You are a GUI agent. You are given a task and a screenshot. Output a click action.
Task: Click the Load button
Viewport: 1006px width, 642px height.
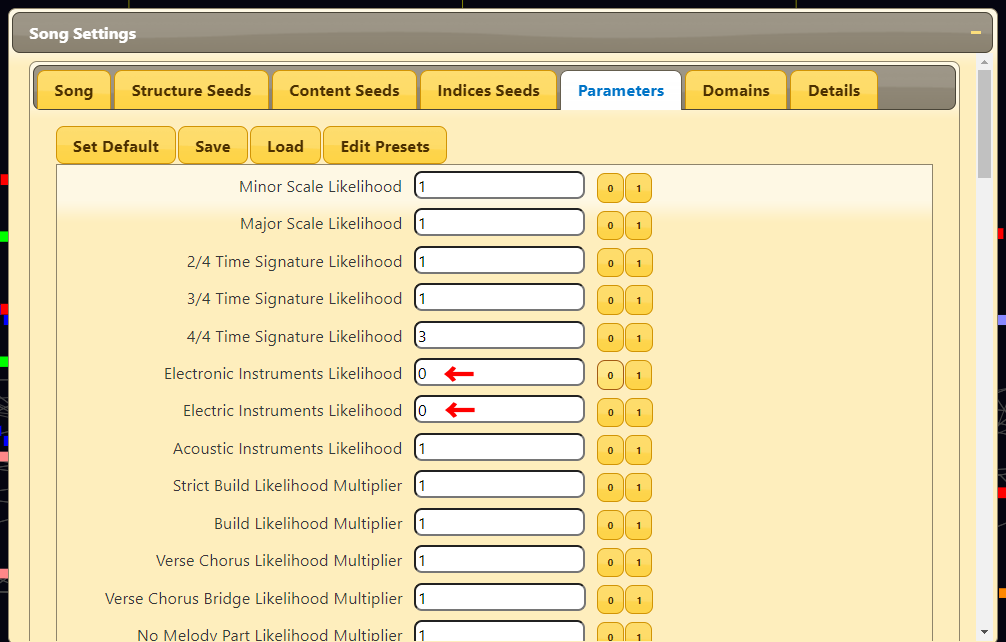[x=285, y=146]
